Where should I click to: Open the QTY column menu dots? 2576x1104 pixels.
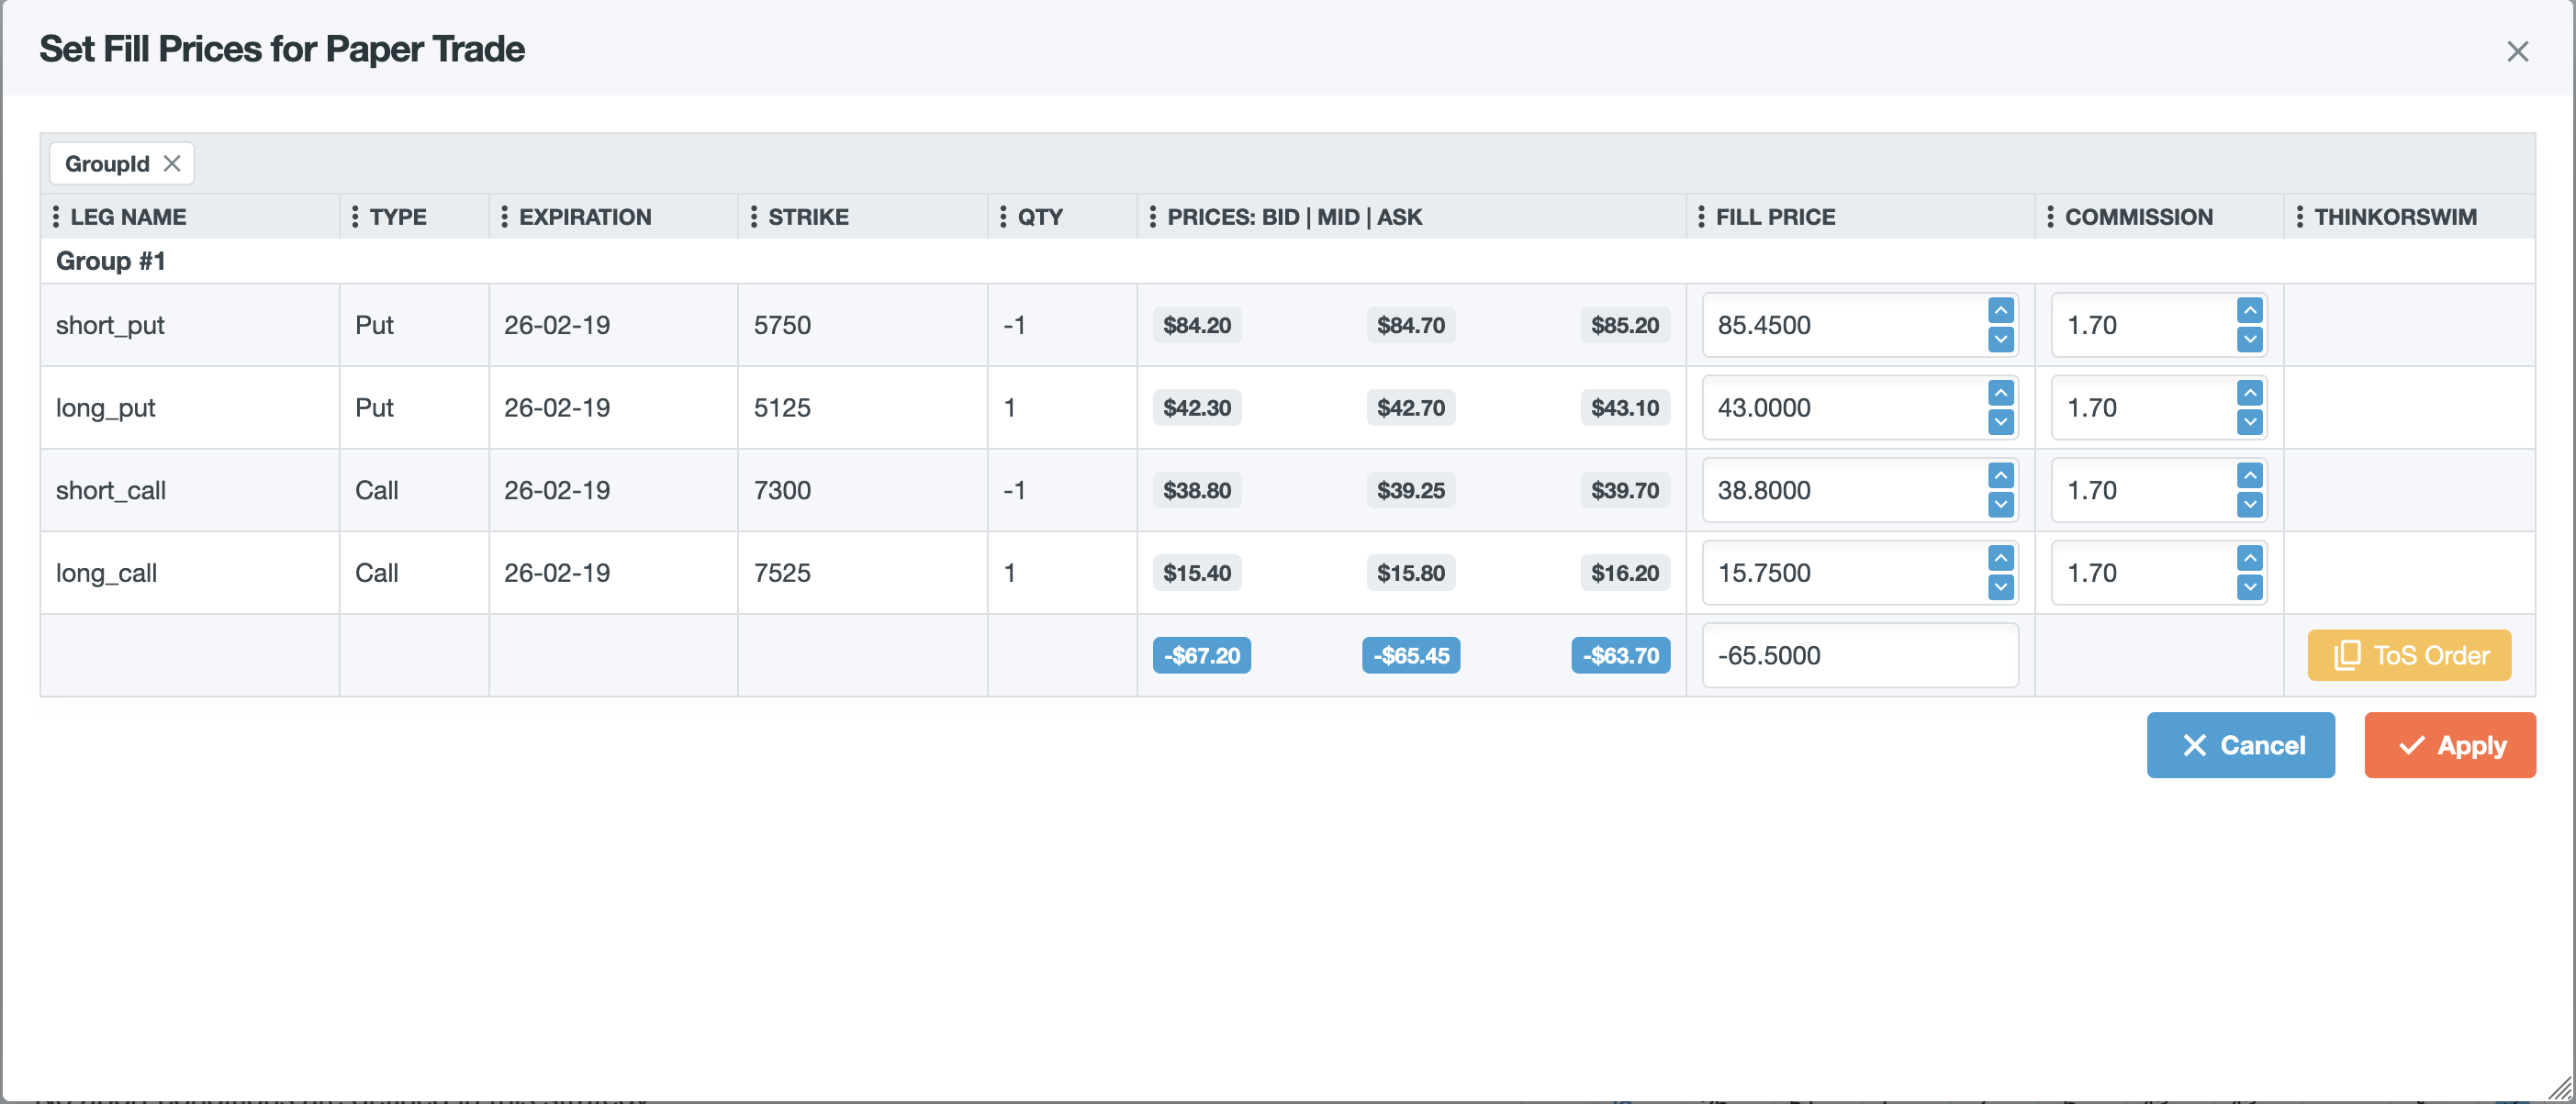[x=1003, y=217]
